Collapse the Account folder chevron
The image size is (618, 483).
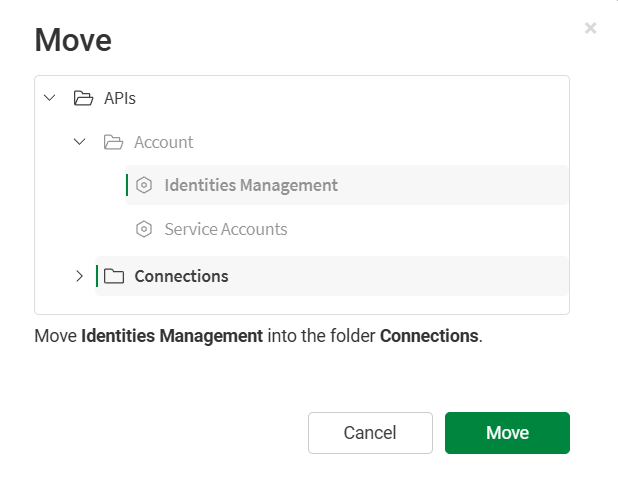[x=80, y=142]
